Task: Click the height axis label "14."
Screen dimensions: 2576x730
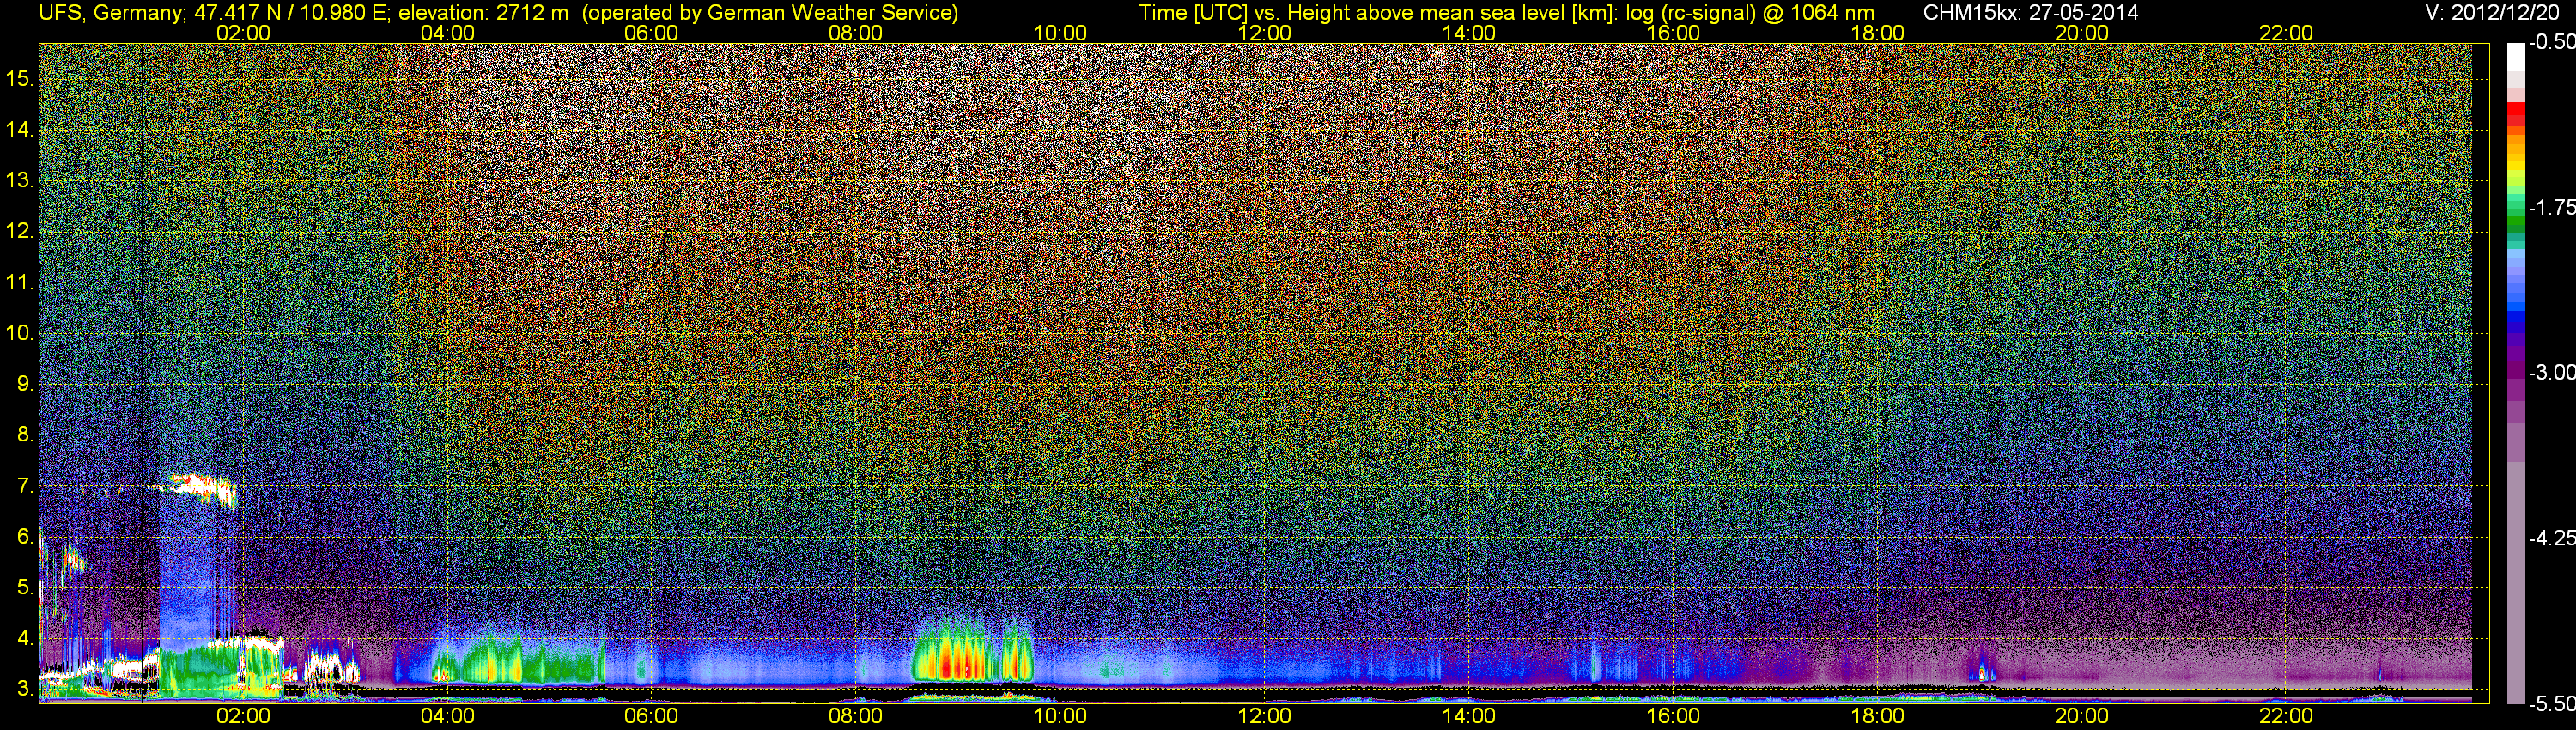Action: pos(20,129)
